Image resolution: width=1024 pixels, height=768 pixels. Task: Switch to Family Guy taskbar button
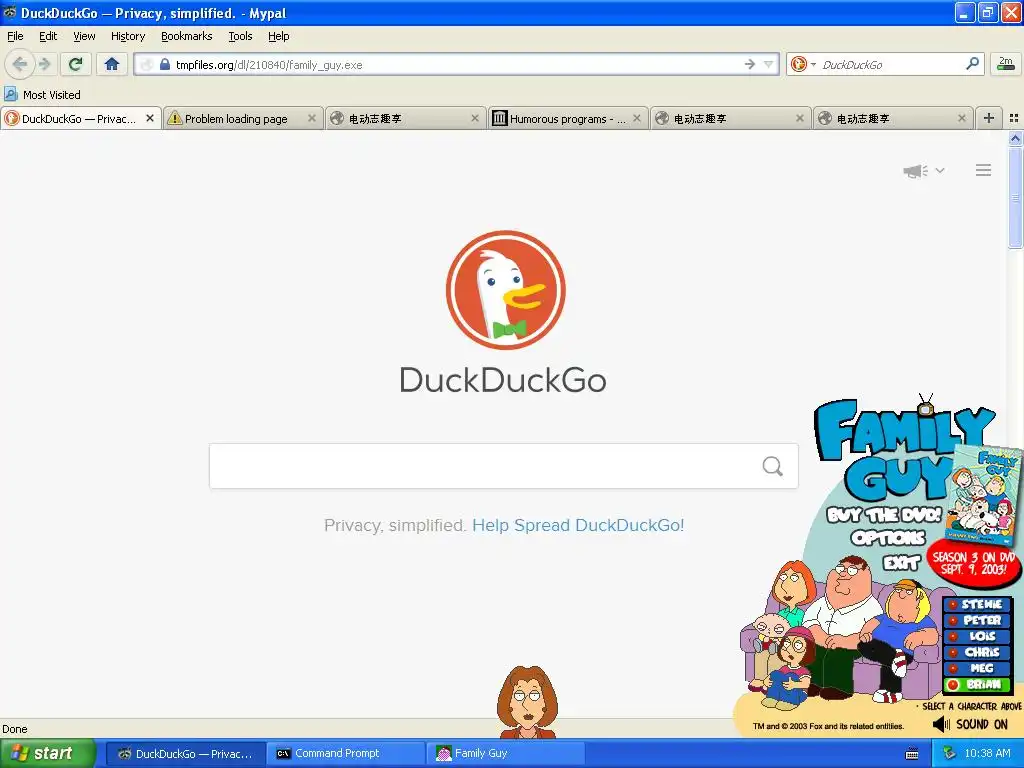tap(505, 754)
